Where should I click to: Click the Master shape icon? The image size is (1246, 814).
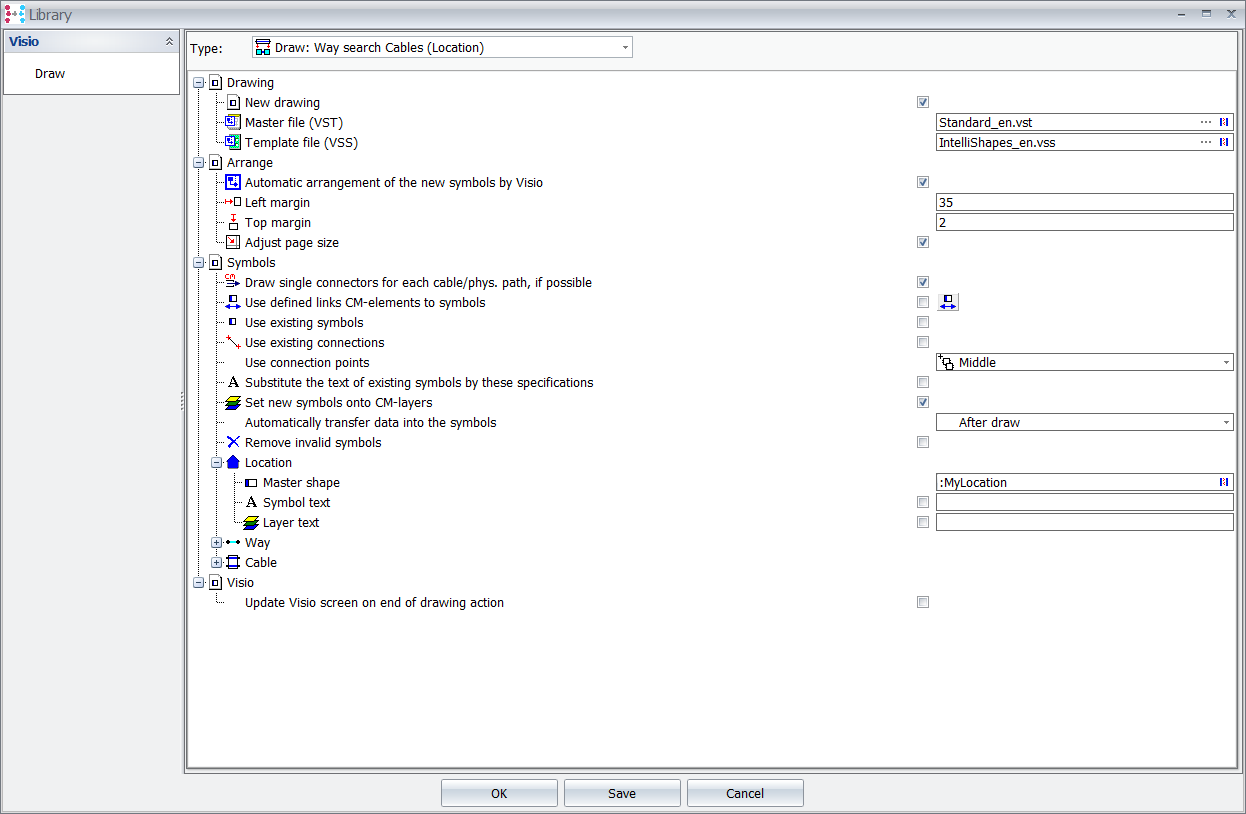pos(251,482)
